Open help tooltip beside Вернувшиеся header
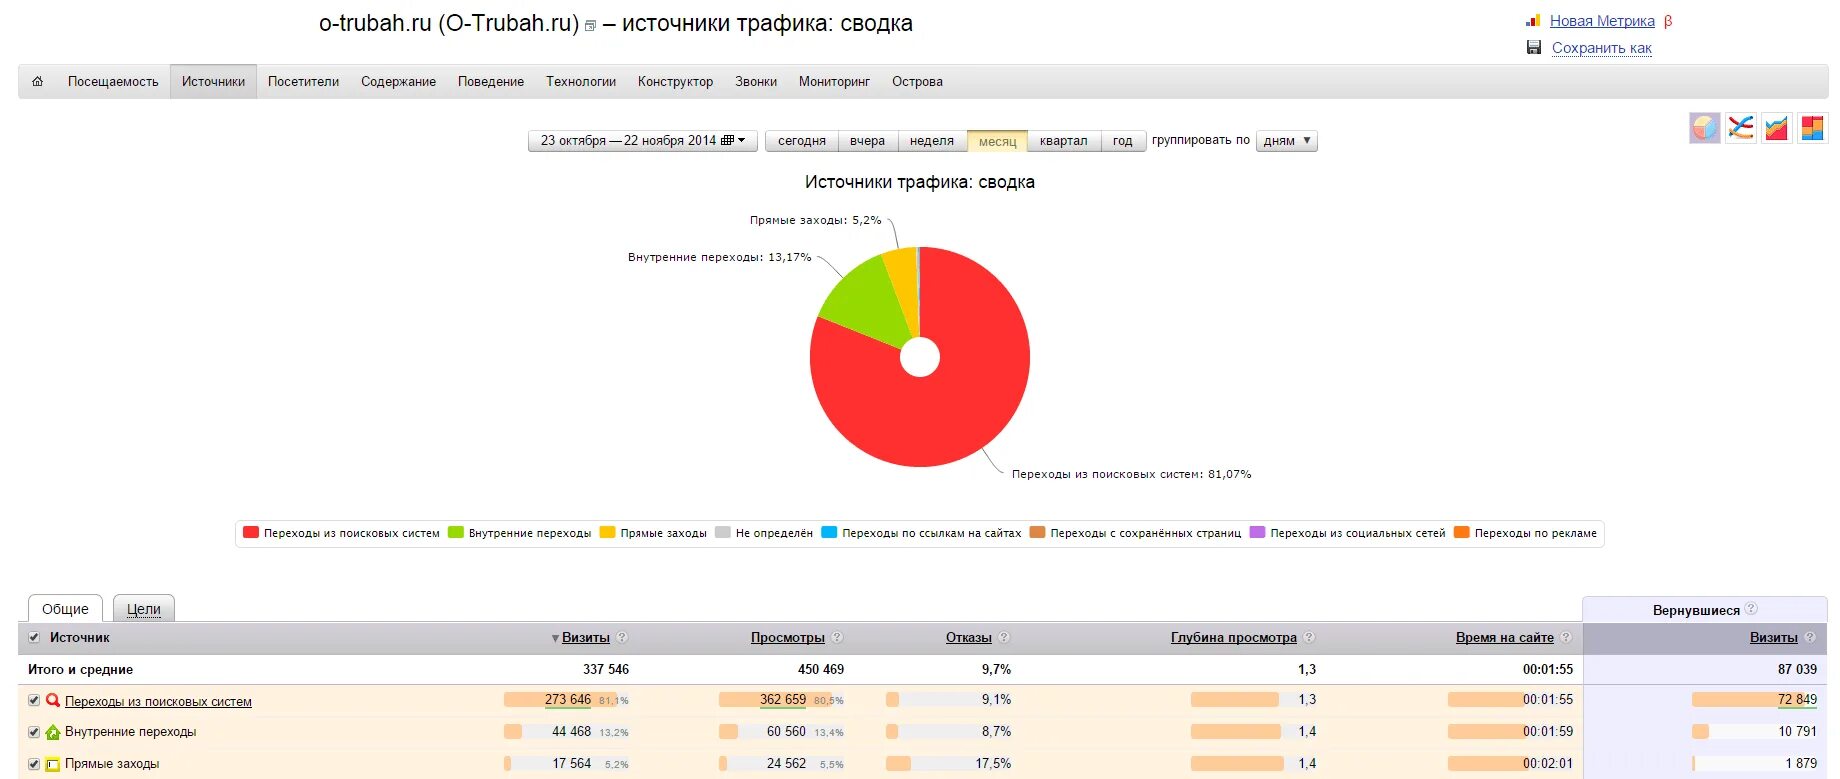The height and width of the screenshot is (779, 1840). point(1751,608)
